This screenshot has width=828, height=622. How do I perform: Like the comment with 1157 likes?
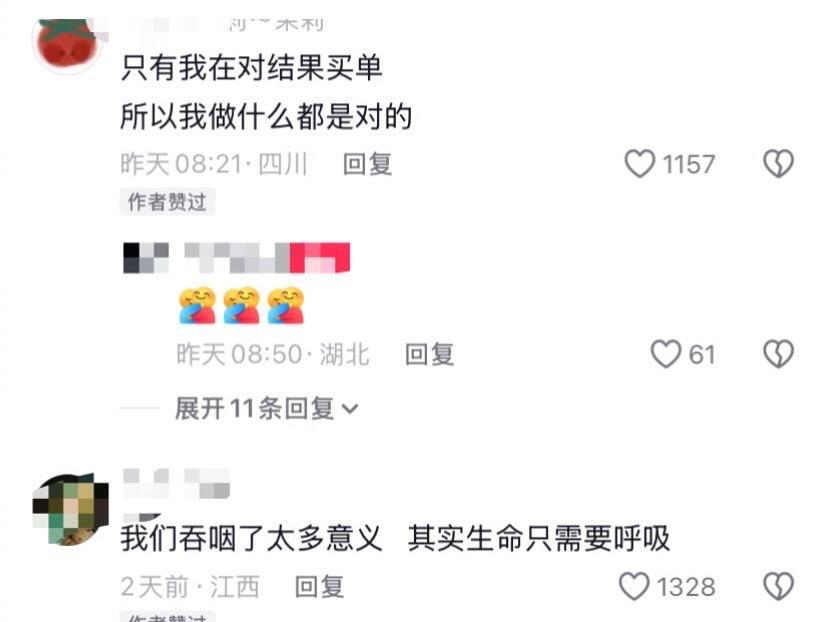coord(639,164)
